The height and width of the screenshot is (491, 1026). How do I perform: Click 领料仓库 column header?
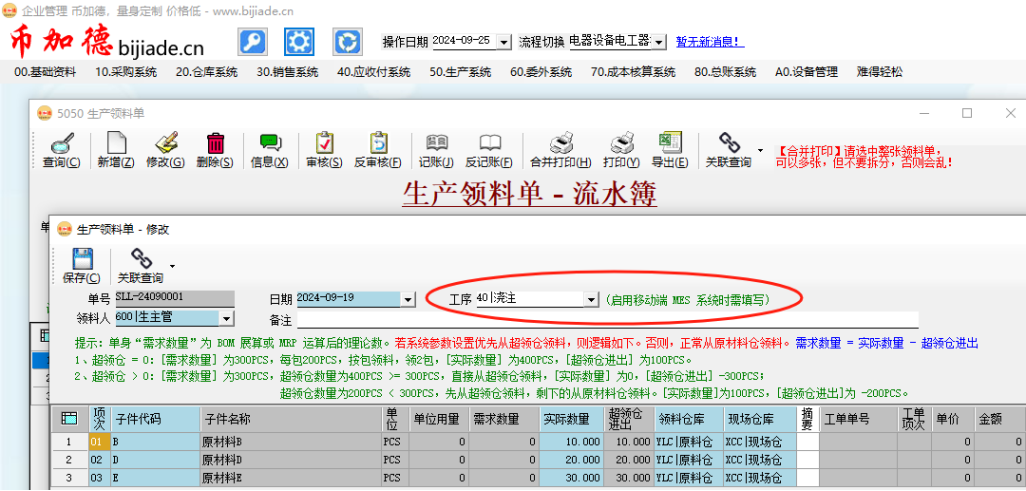(688, 419)
